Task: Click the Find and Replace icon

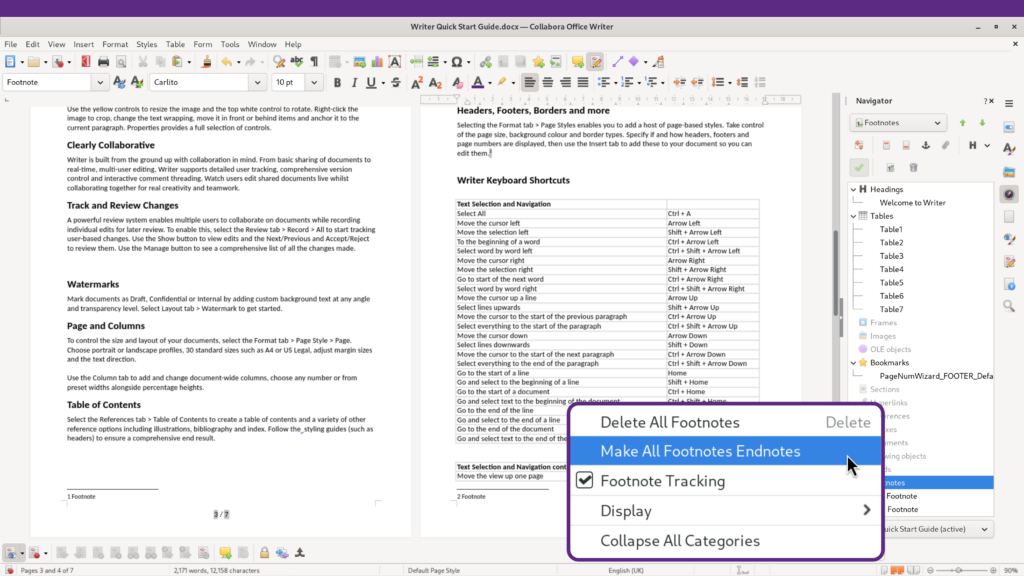Action: [279, 62]
